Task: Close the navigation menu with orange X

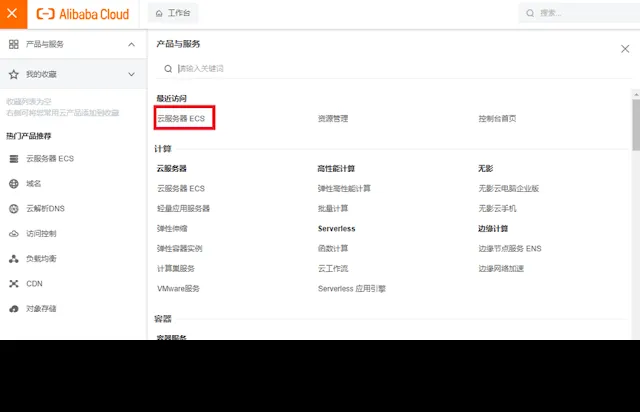Action: coord(13,14)
